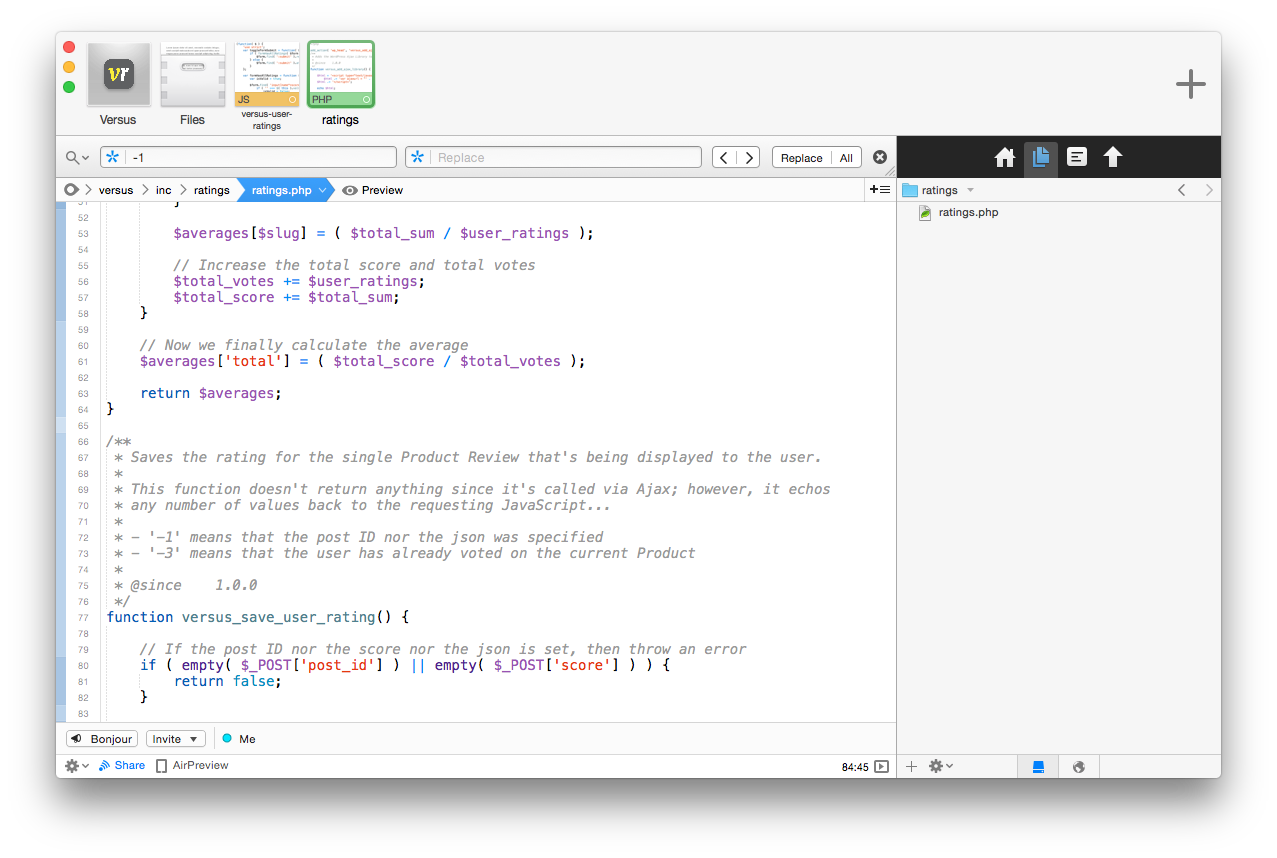1277x858 pixels.
Task: Click the 84:45 cursor position indicator
Action: pos(855,767)
